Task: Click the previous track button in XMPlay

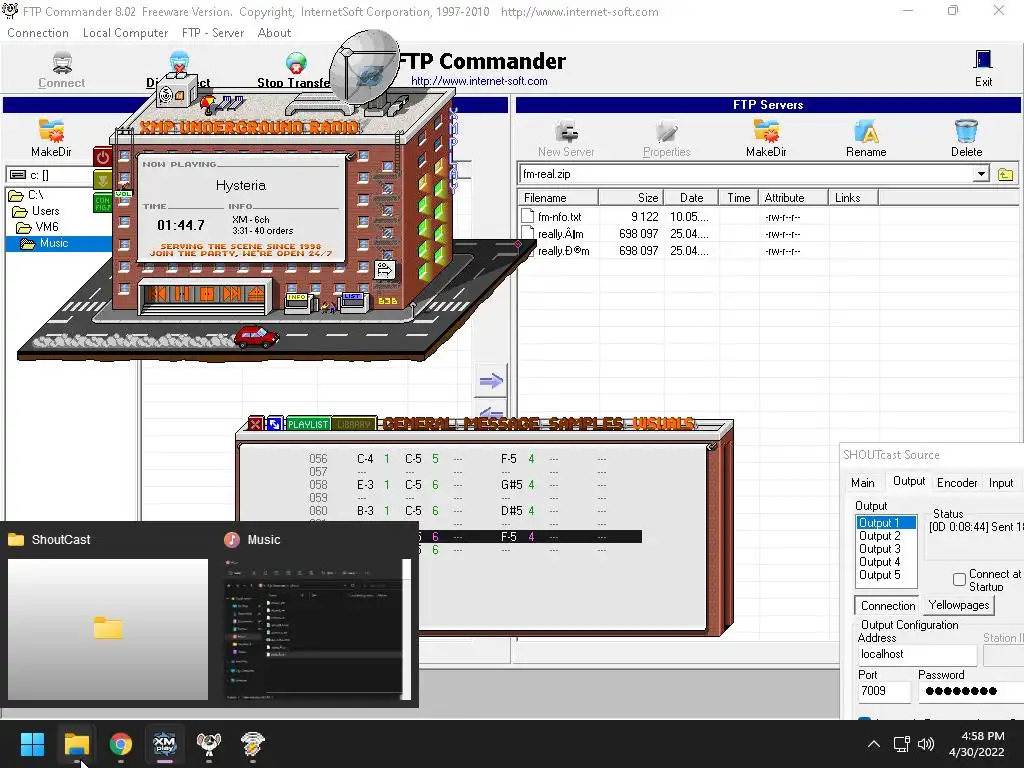Action: (157, 294)
